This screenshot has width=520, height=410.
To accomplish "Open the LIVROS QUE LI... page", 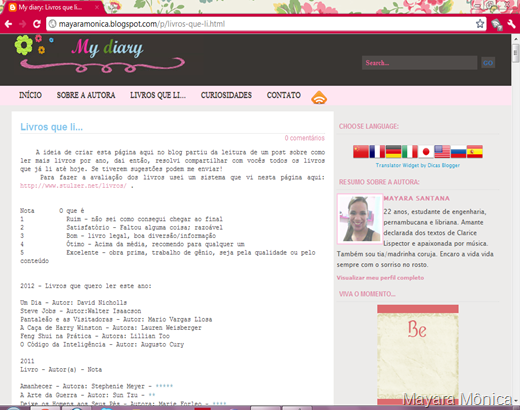I will coord(158,95).
